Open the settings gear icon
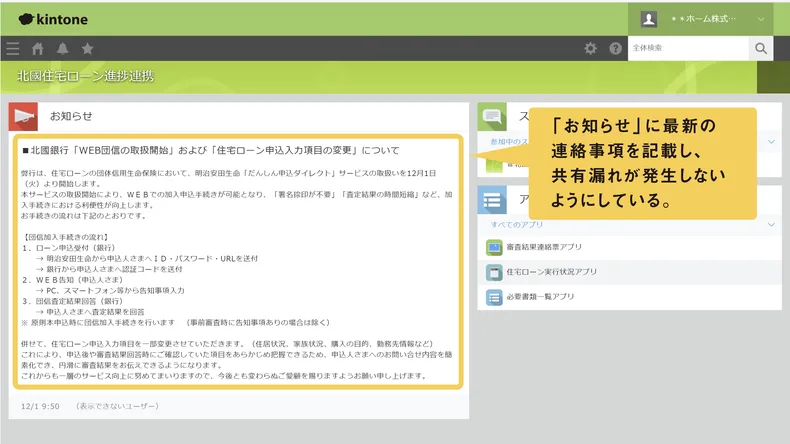The height and width of the screenshot is (444, 790). point(590,48)
